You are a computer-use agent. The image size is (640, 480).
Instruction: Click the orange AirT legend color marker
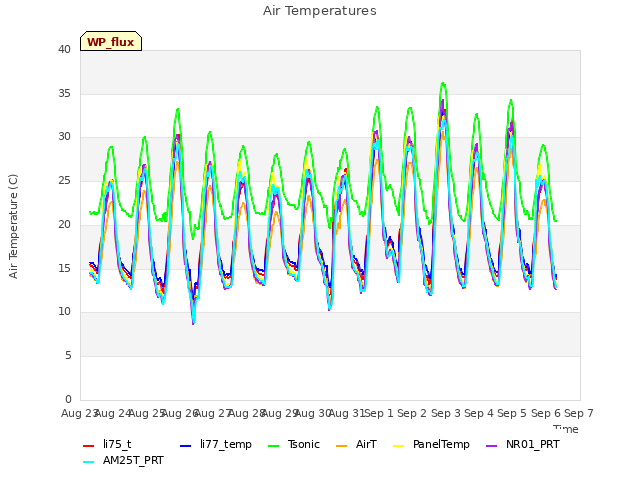coord(342,446)
